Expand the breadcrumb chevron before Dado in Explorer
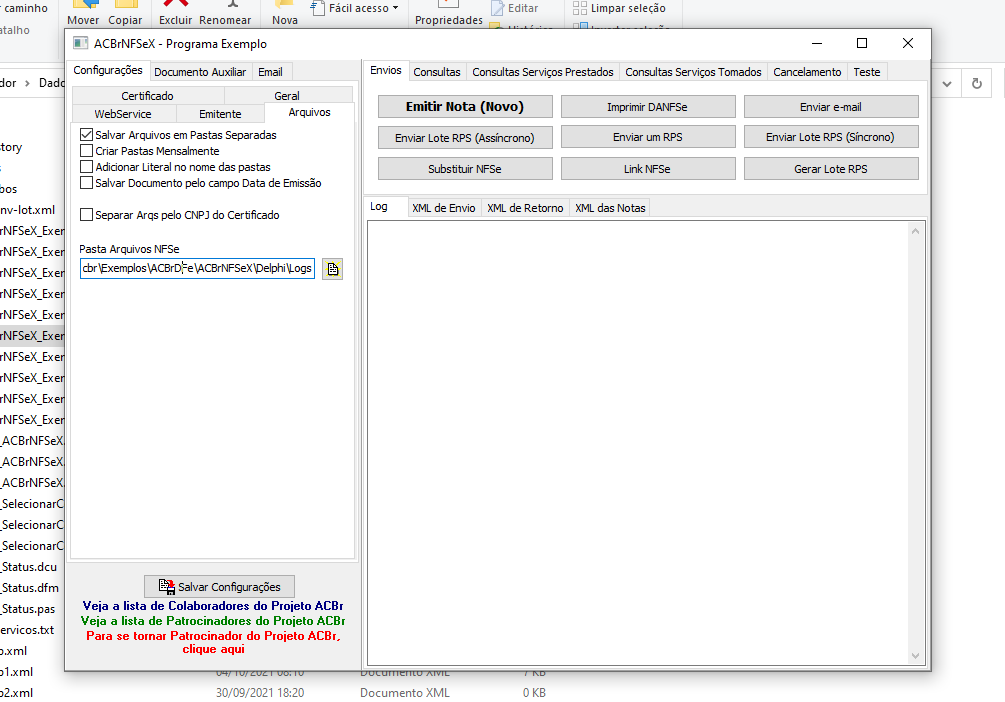Image resolution: width=1005 pixels, height=702 pixels. (x=28, y=83)
